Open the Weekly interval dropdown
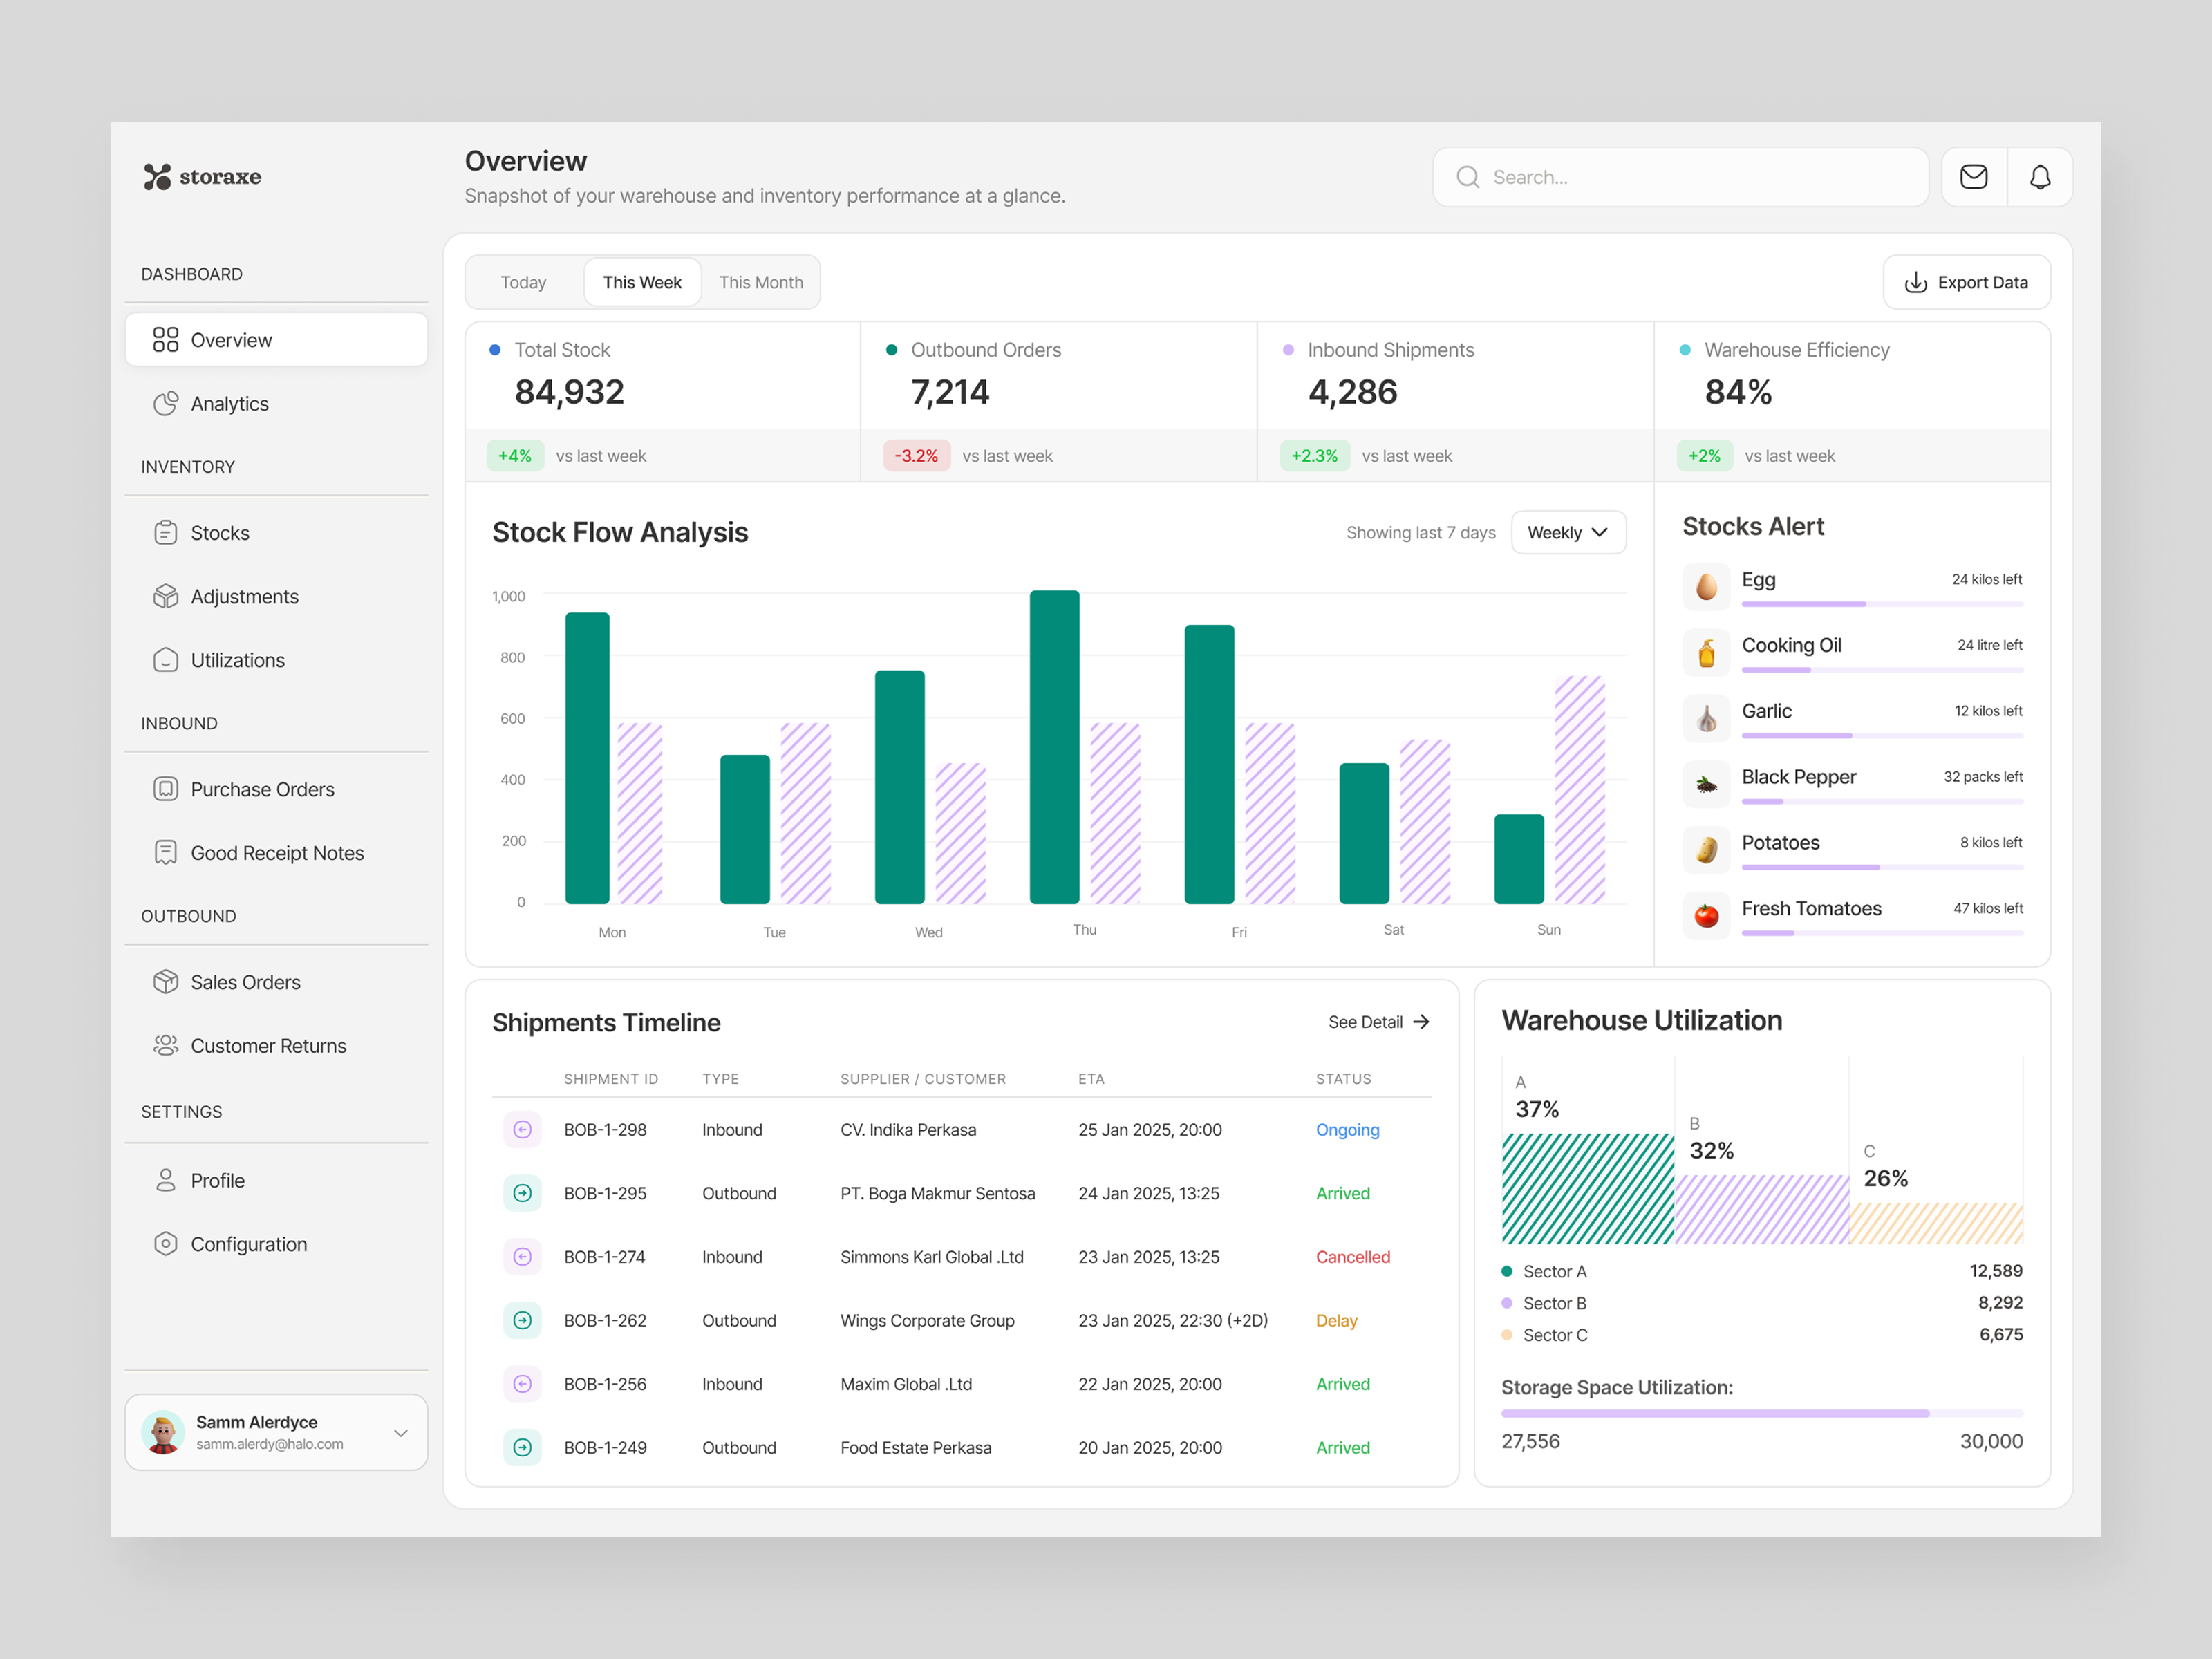The image size is (2212, 1659). pyautogui.click(x=1567, y=532)
